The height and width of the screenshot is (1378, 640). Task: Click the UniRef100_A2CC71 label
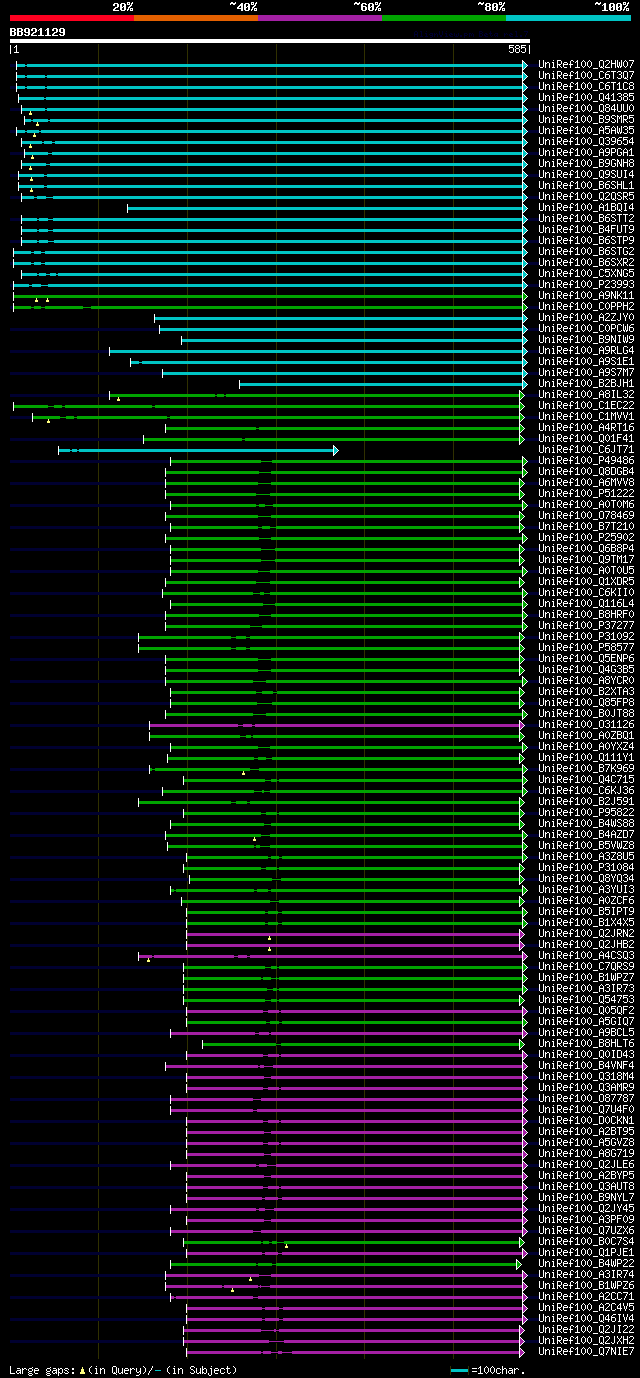[586, 1296]
